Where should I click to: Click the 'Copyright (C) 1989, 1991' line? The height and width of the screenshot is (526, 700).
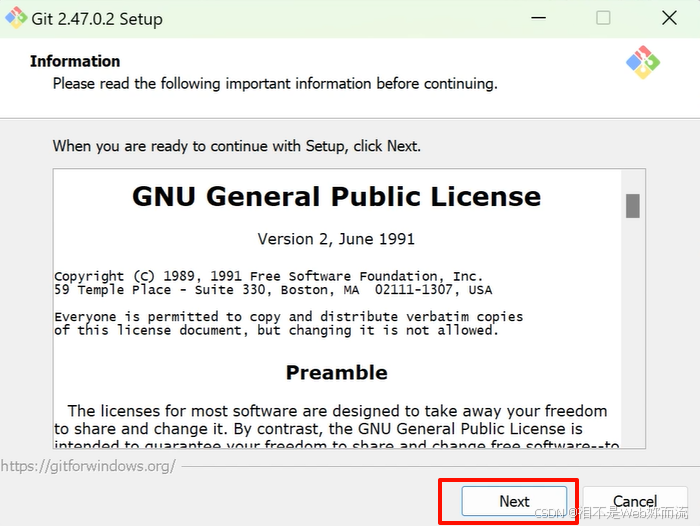269,276
